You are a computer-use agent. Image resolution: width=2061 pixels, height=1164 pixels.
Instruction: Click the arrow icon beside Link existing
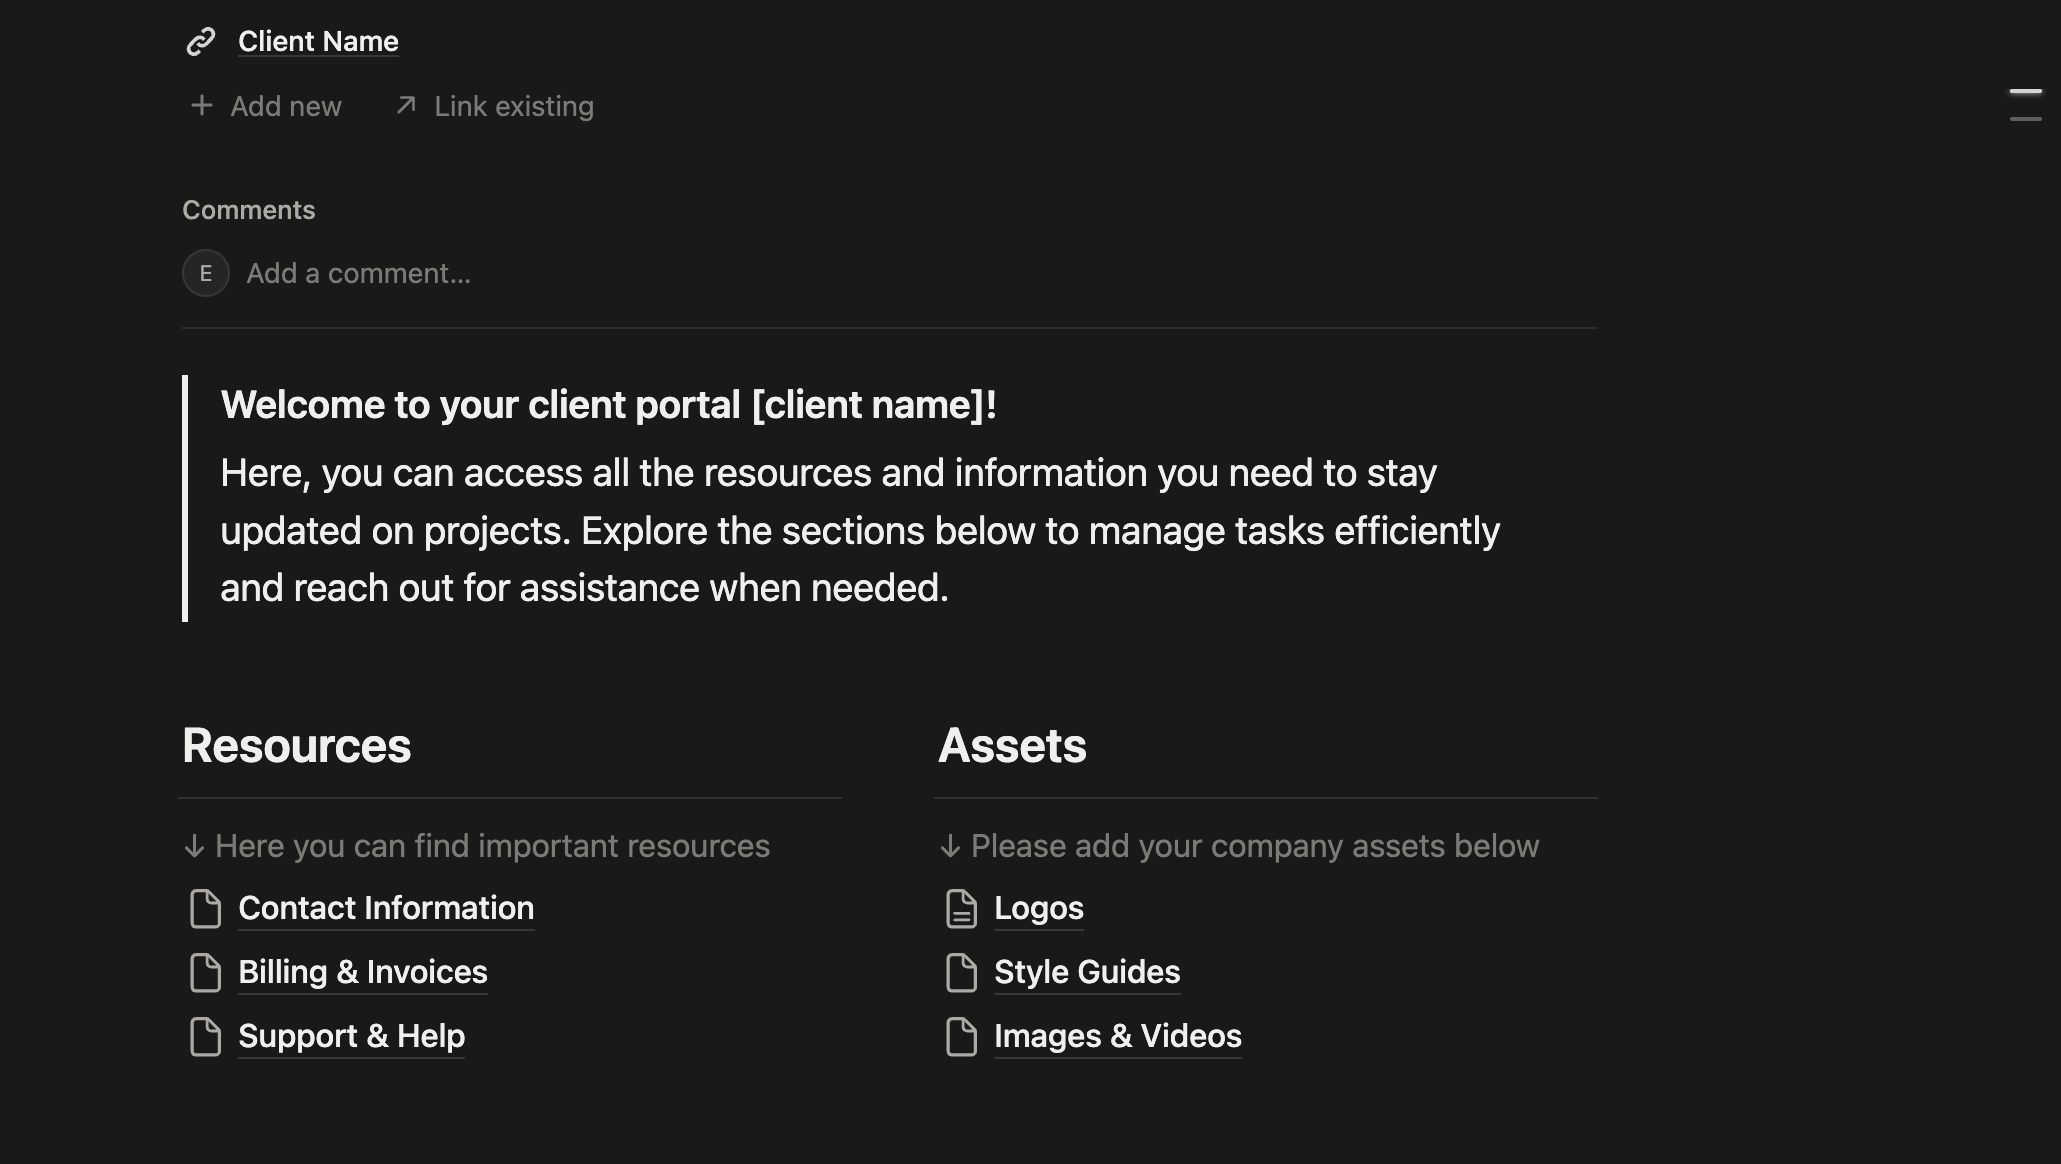click(406, 106)
